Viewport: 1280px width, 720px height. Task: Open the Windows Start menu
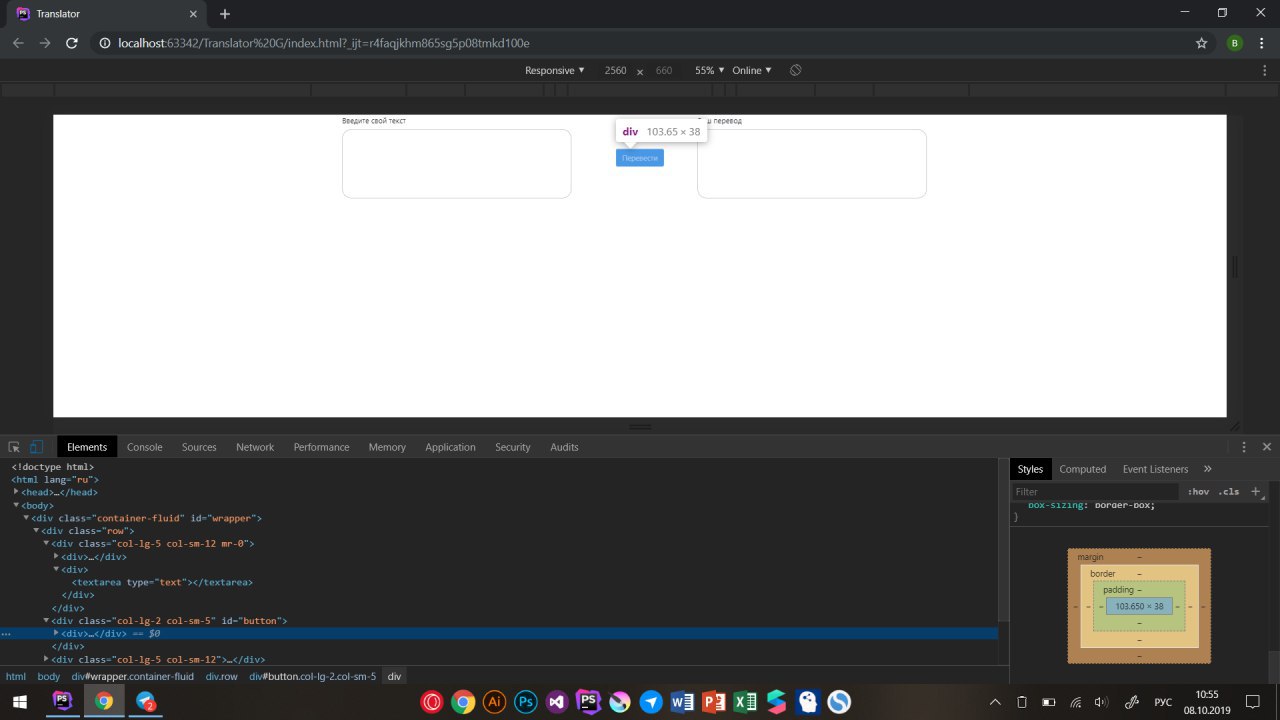click(22, 701)
